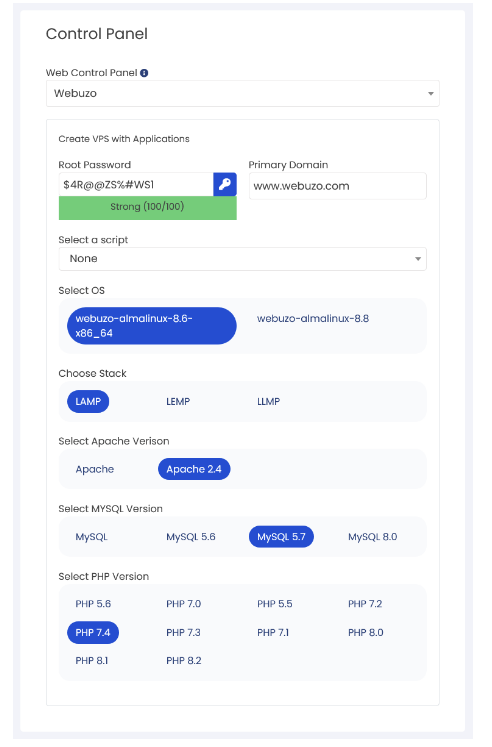Click the Primary Domain input field

point(338,186)
